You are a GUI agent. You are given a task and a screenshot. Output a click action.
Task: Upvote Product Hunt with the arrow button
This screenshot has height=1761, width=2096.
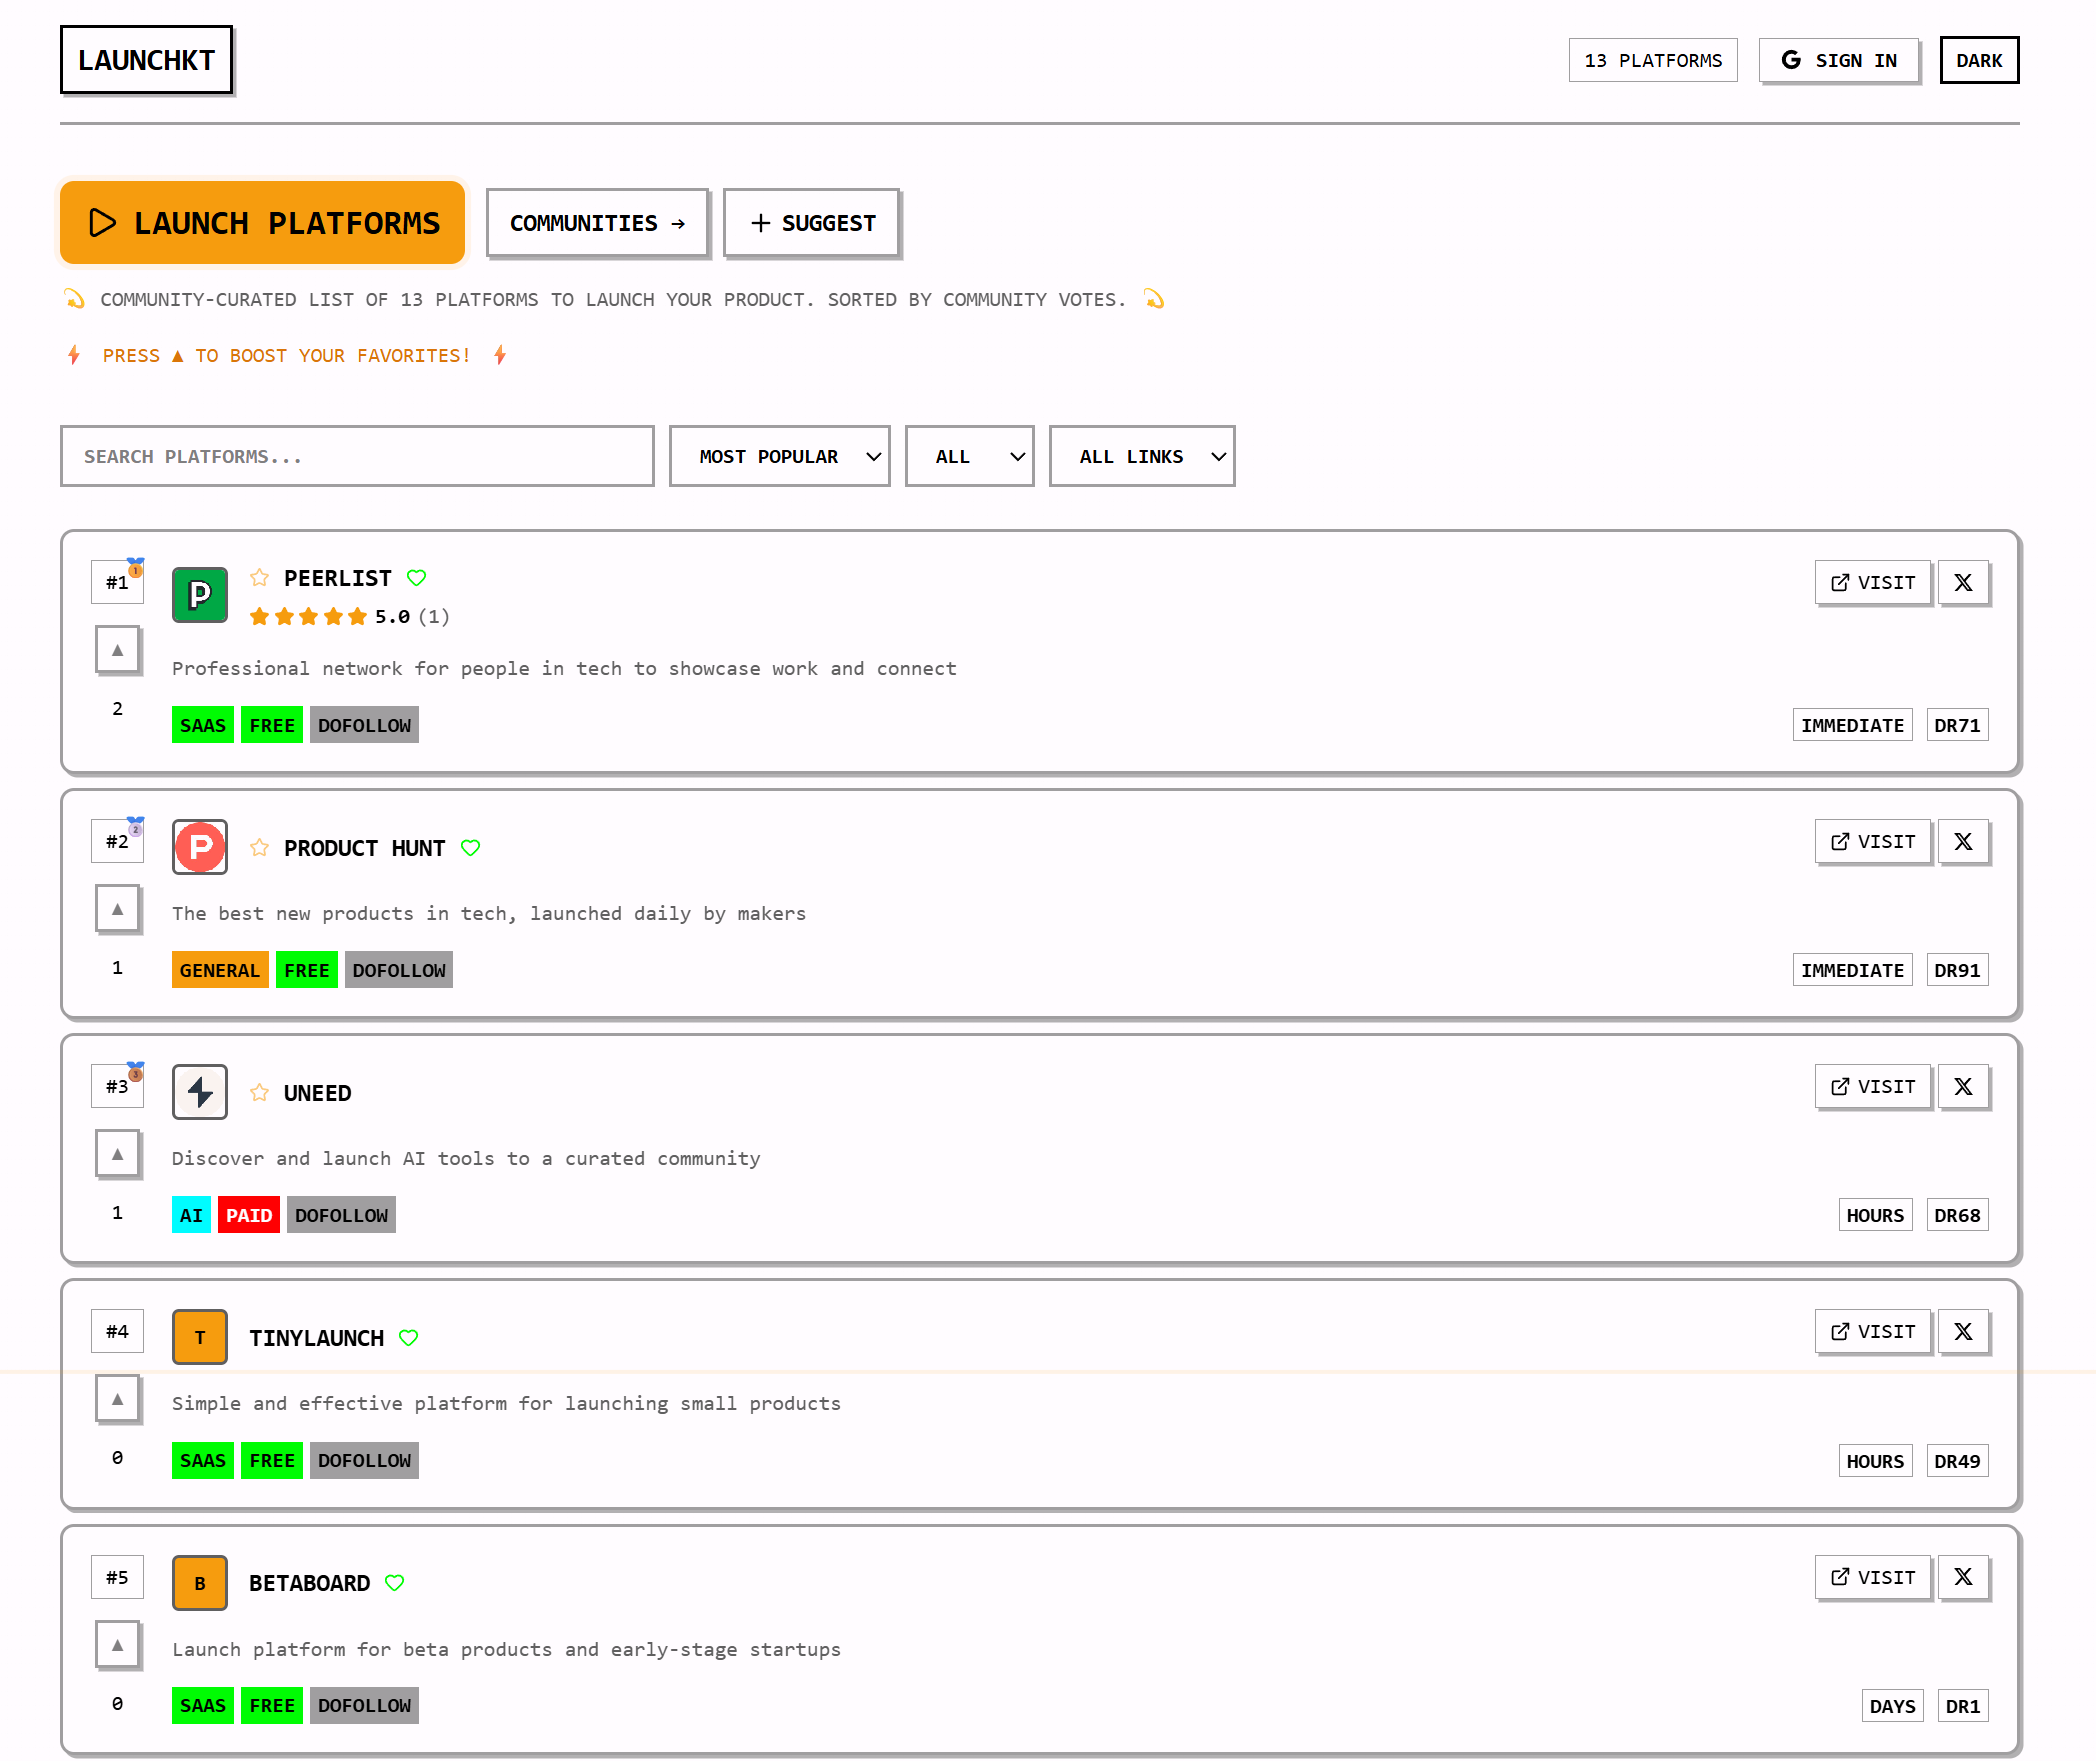coord(117,909)
